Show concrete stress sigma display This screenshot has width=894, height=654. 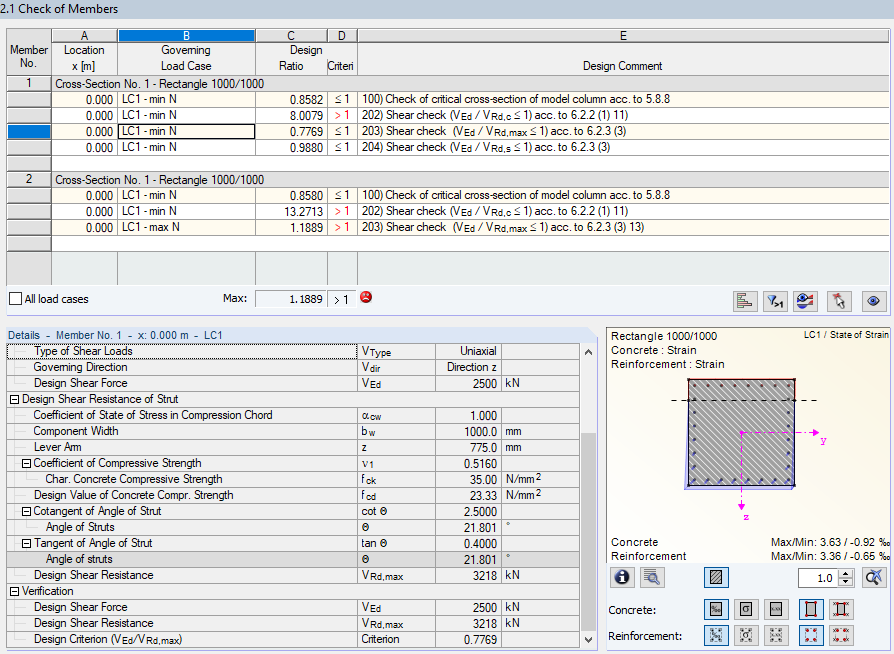(746, 610)
